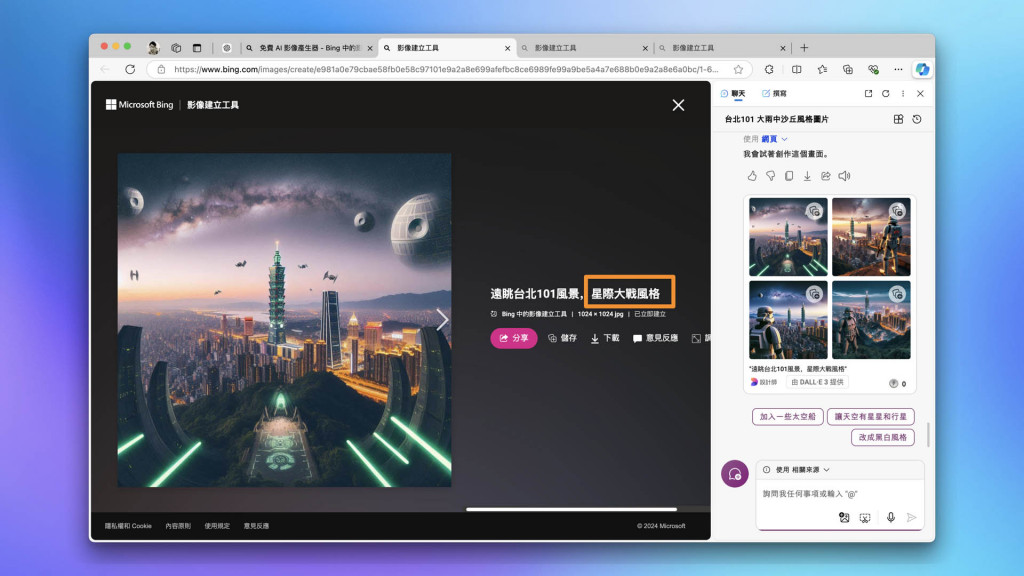1024x576 pixels.
Task: Click the horizontal scrollbar under image
Action: coord(571,509)
